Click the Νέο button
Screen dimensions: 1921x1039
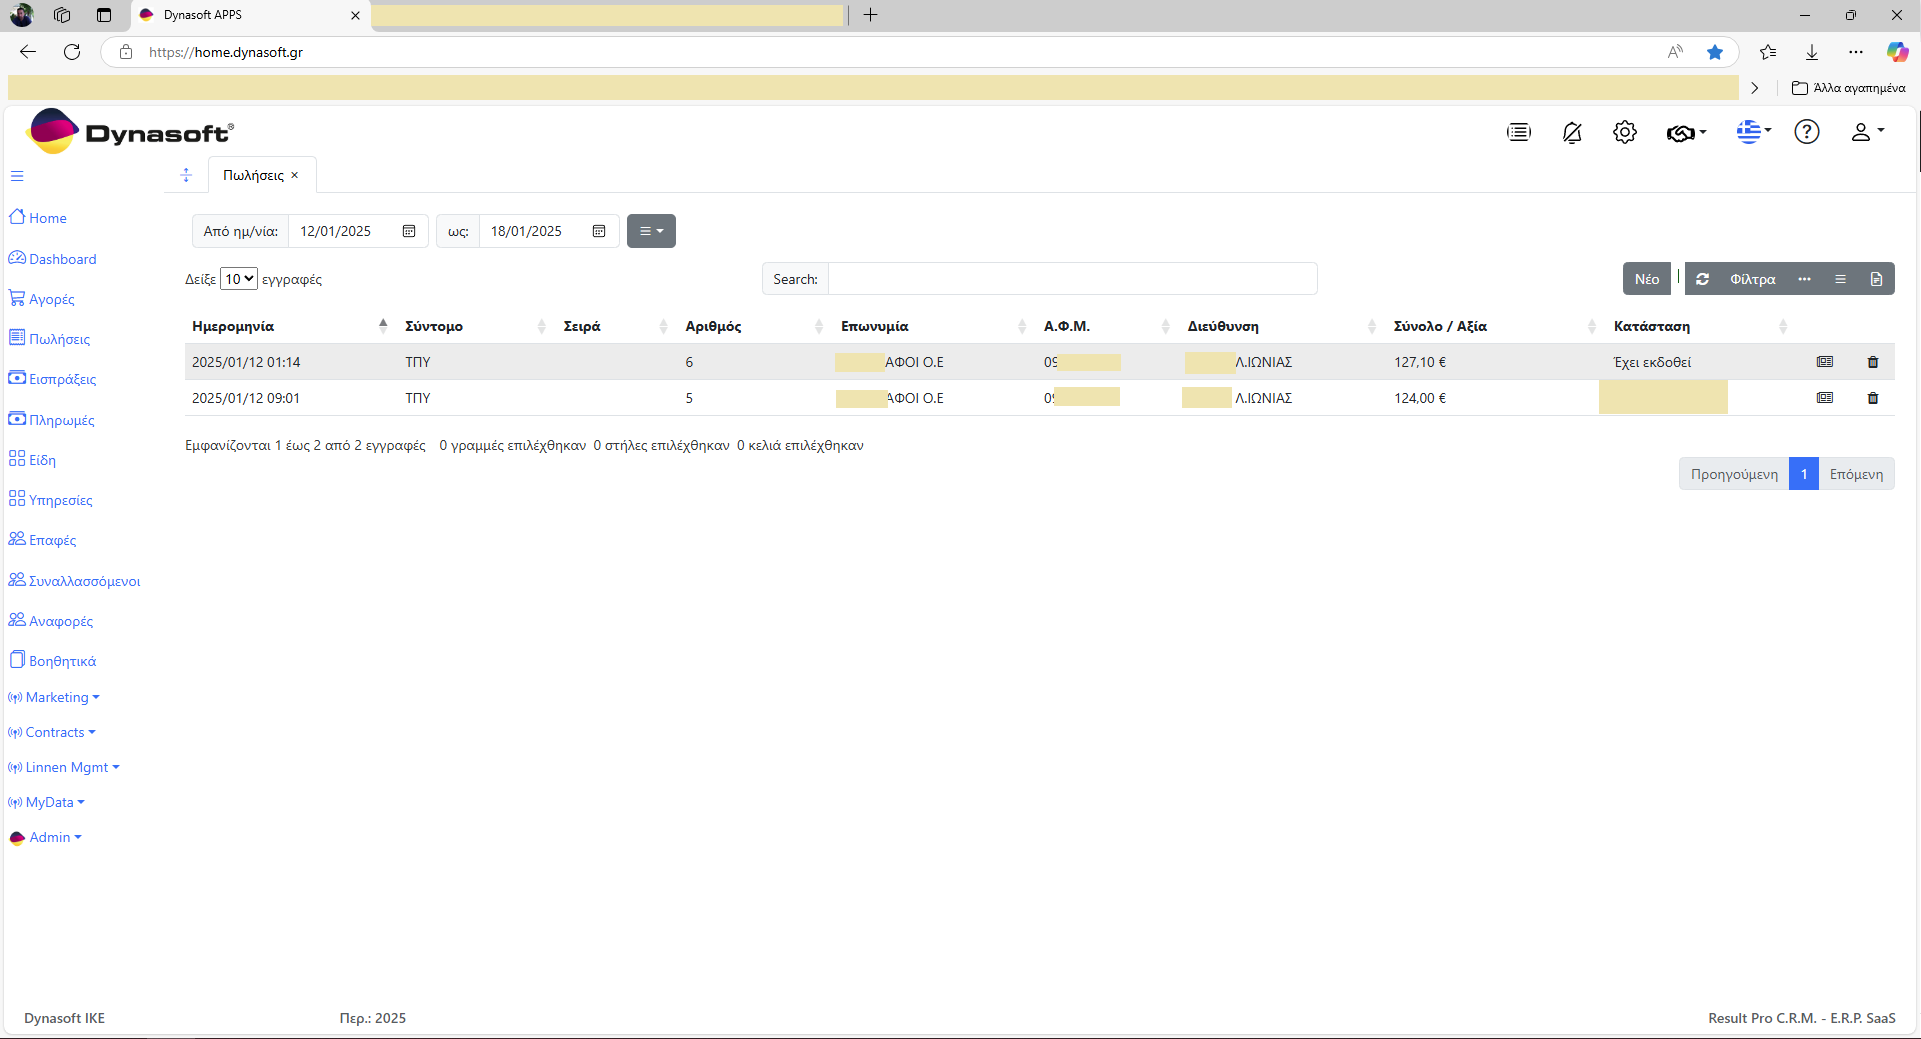(x=1647, y=279)
